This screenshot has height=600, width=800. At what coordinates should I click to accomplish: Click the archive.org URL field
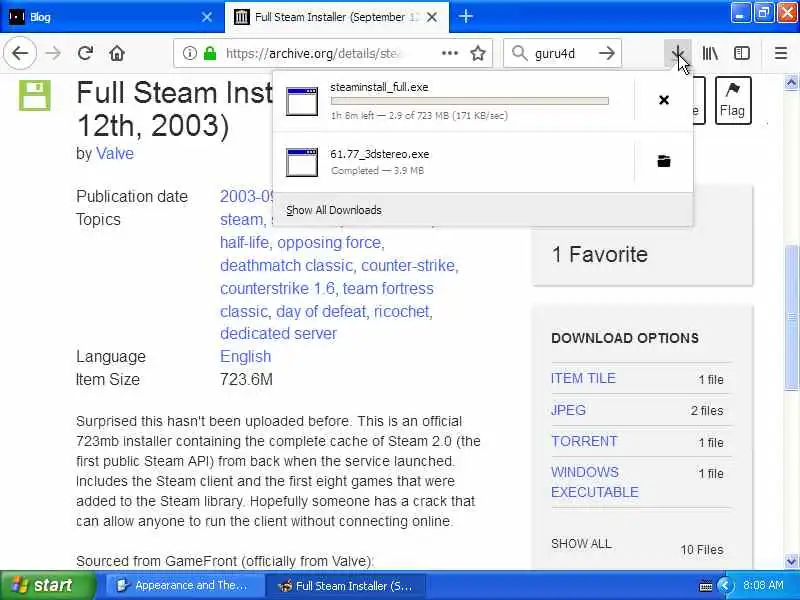click(314, 53)
